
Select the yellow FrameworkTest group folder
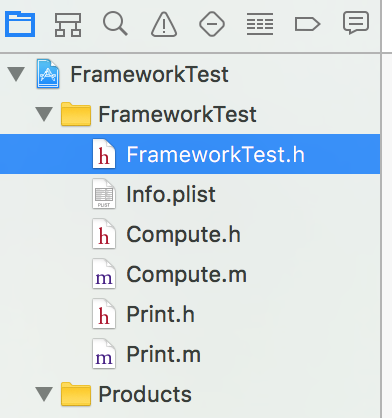[x=76, y=114]
